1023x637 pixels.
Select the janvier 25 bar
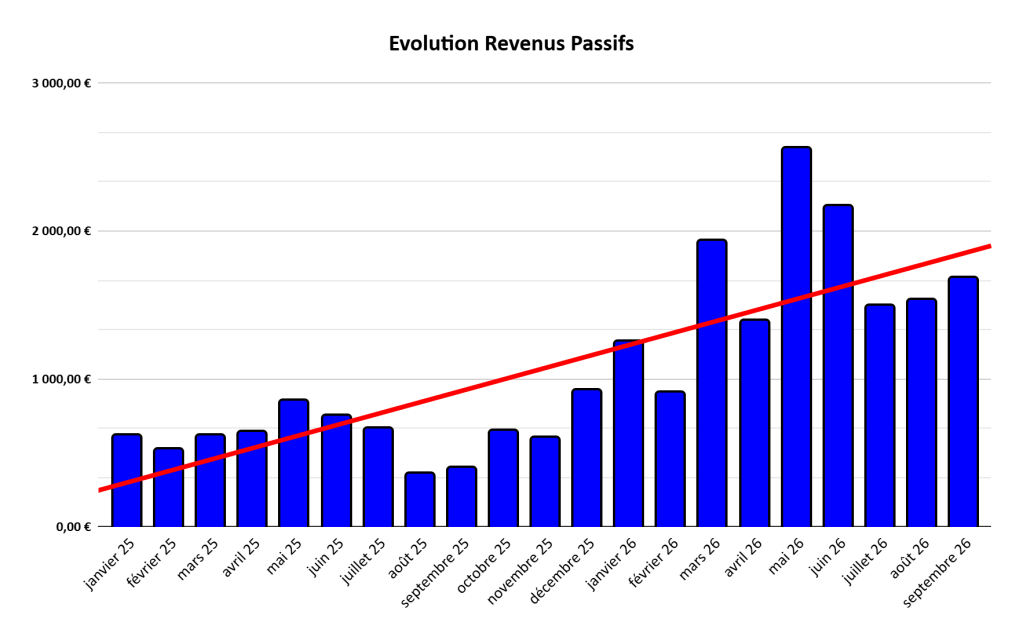127,480
